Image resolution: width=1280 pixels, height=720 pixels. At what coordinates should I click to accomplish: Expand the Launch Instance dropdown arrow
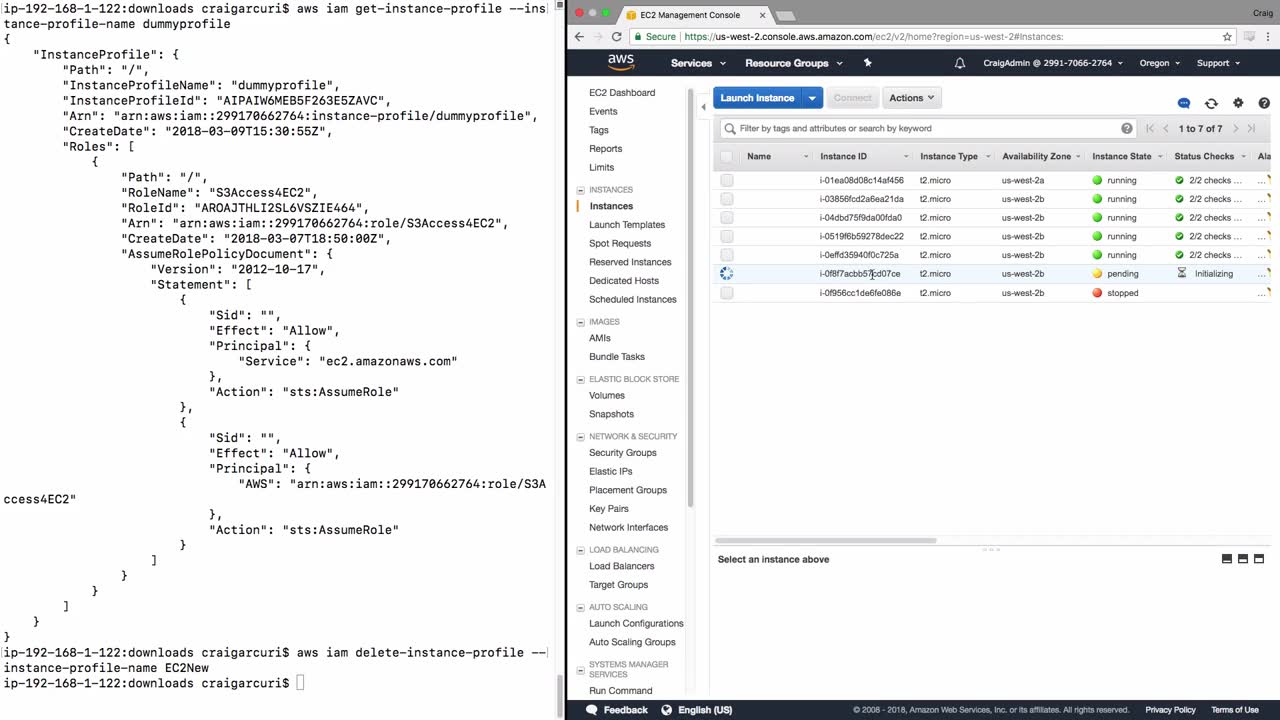click(812, 98)
